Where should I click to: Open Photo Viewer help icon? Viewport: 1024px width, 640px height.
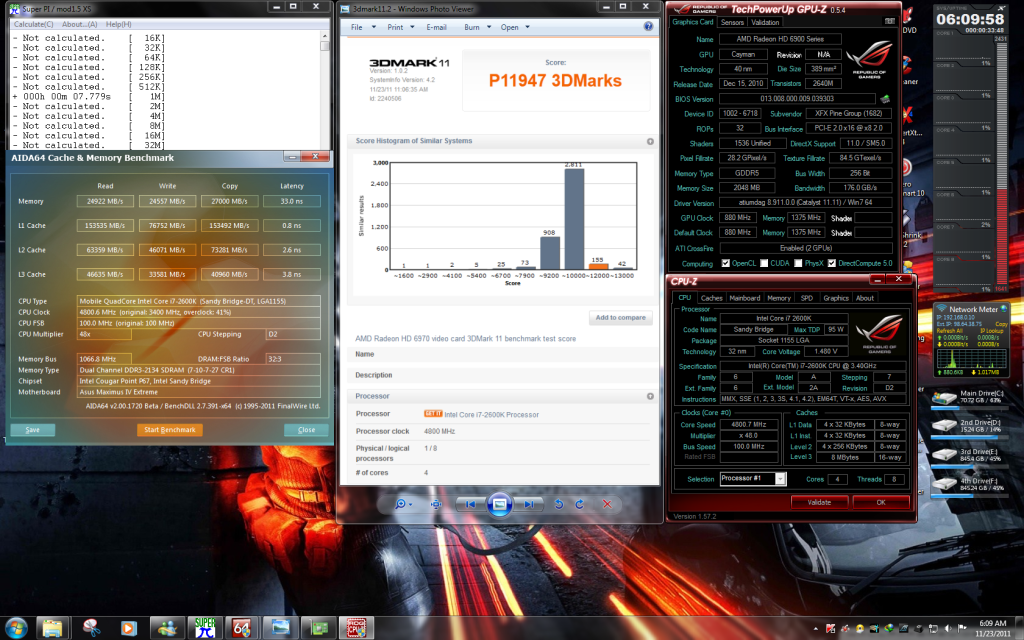click(648, 27)
